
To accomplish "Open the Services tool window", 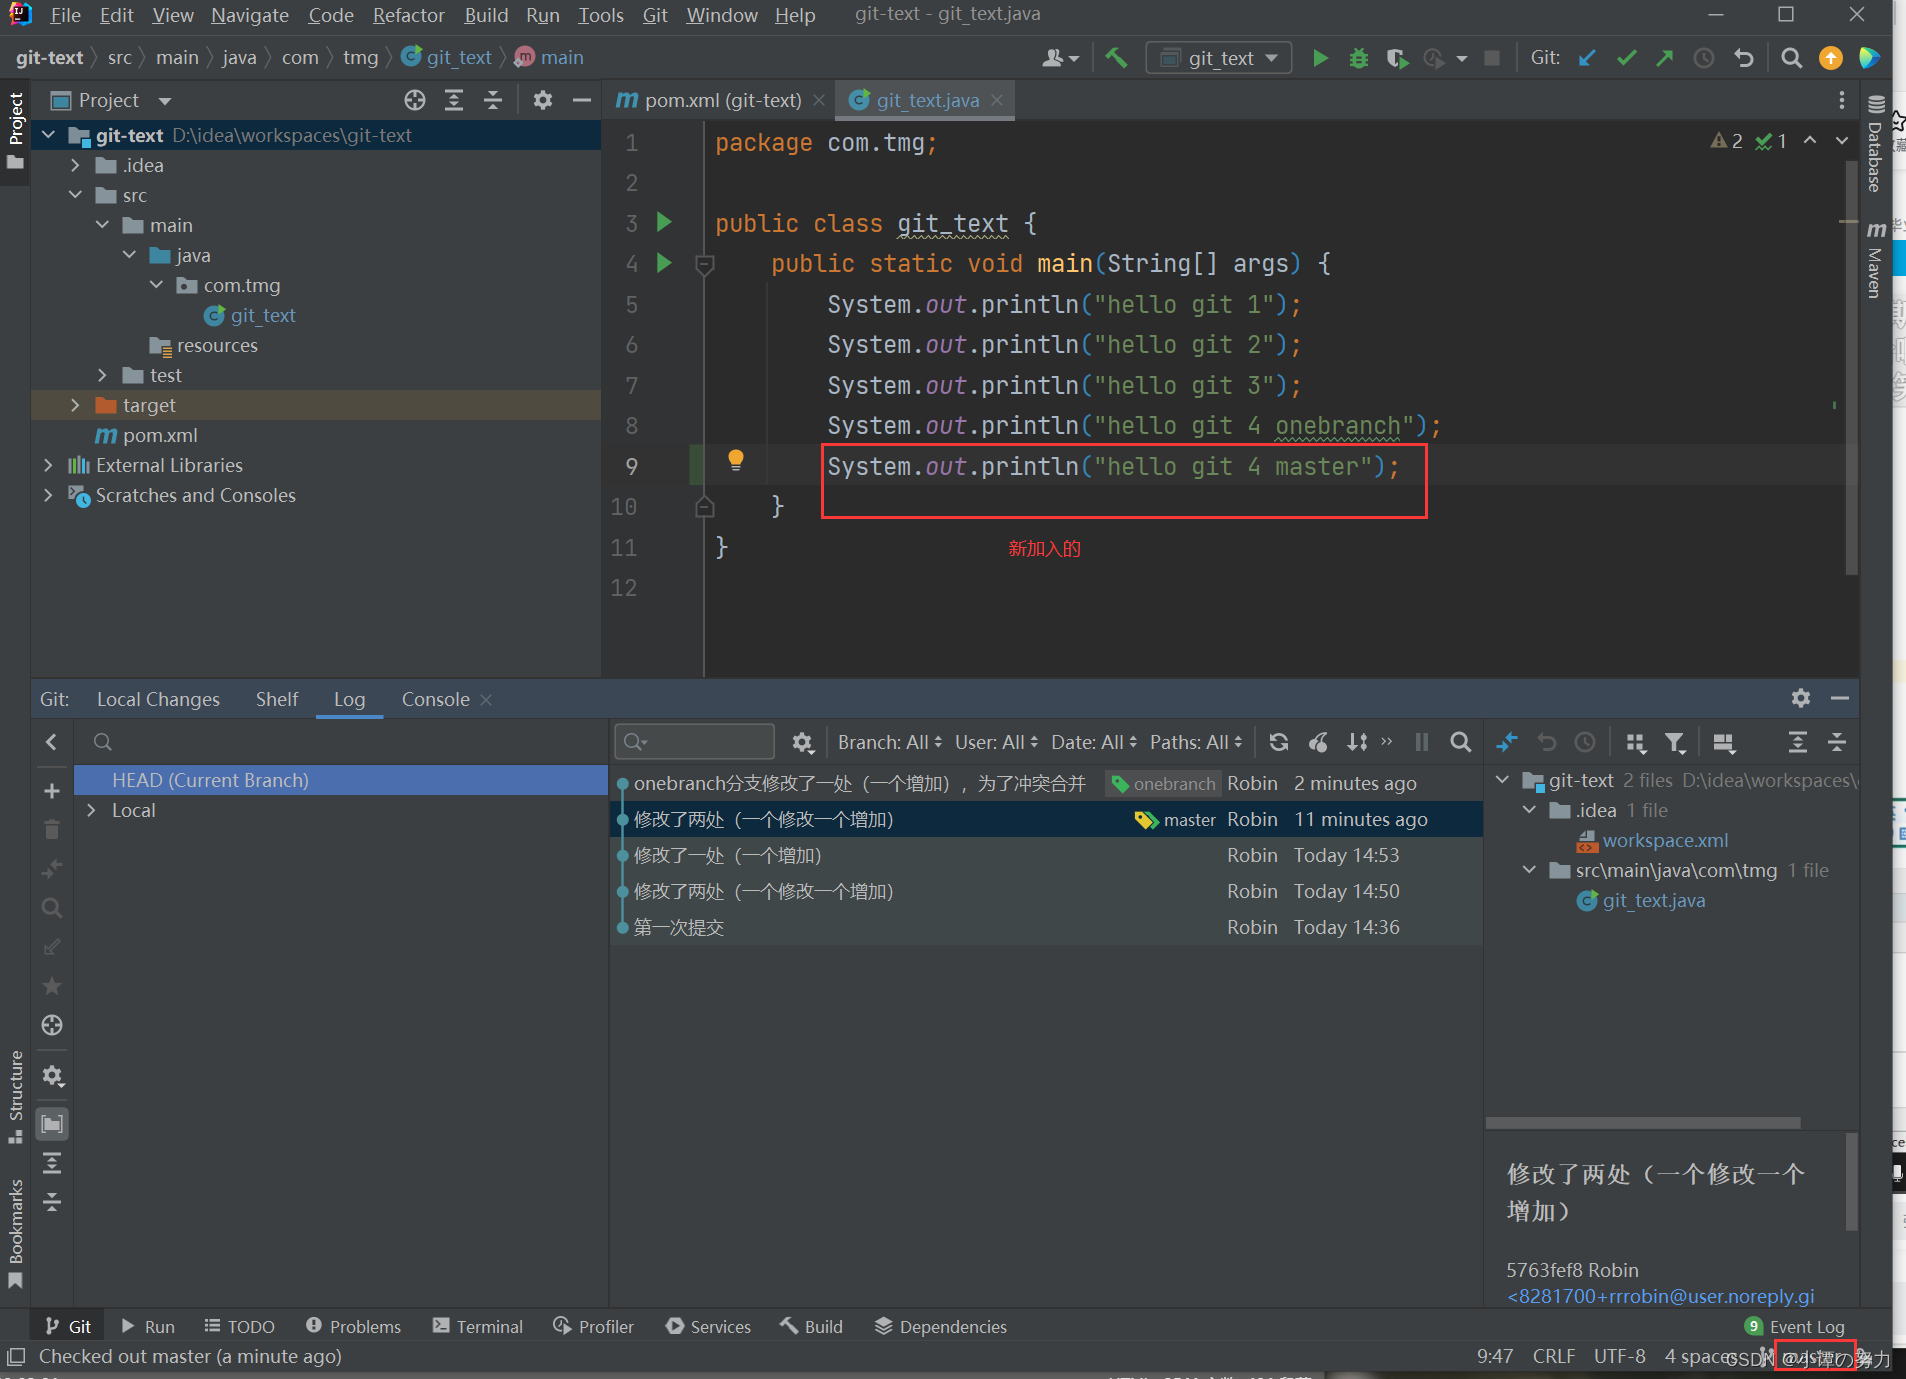I will [x=708, y=1326].
